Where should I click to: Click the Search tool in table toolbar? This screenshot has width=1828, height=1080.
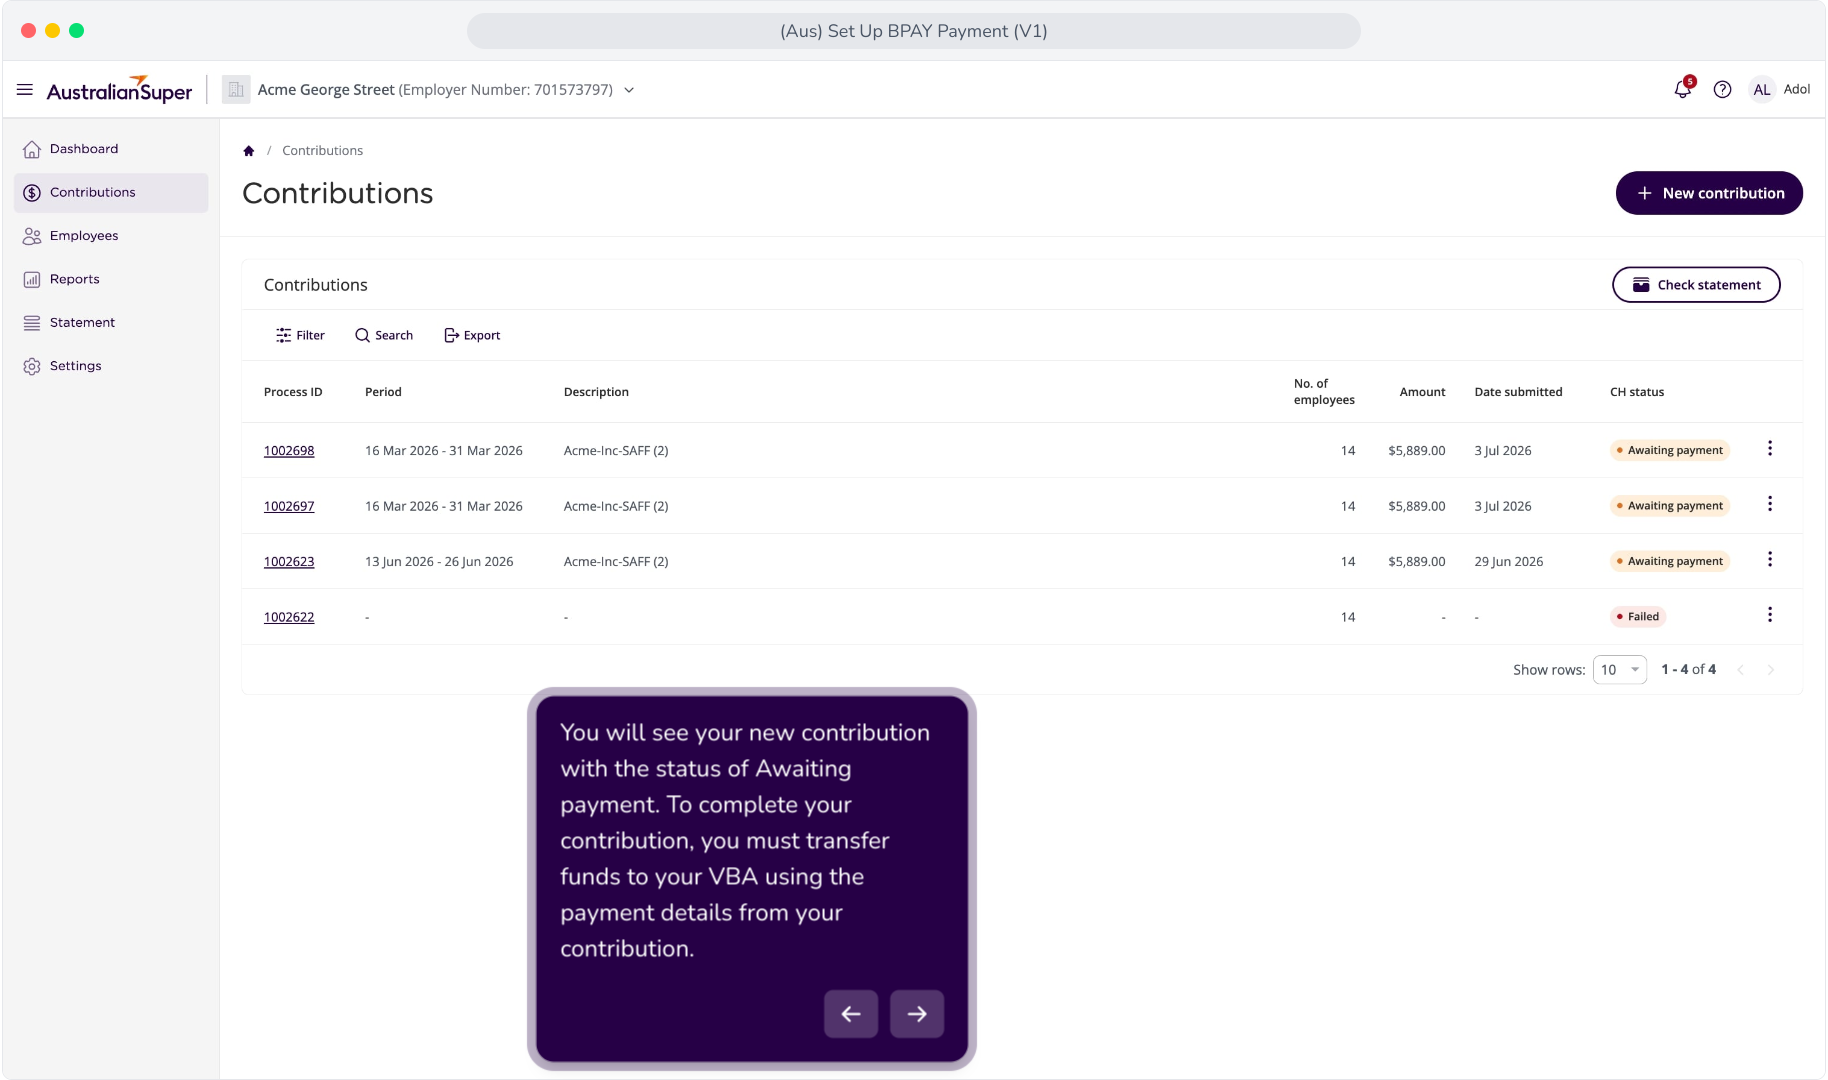click(x=384, y=336)
